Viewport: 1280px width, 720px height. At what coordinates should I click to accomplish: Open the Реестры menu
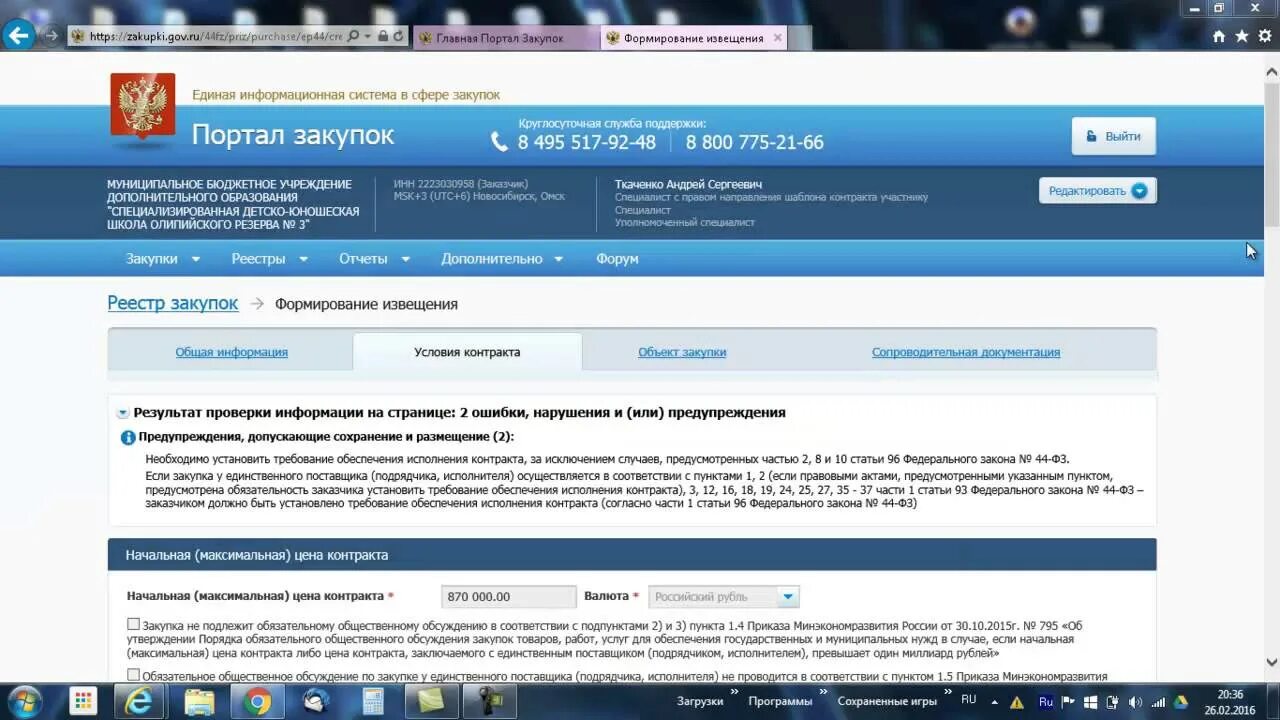click(270, 258)
